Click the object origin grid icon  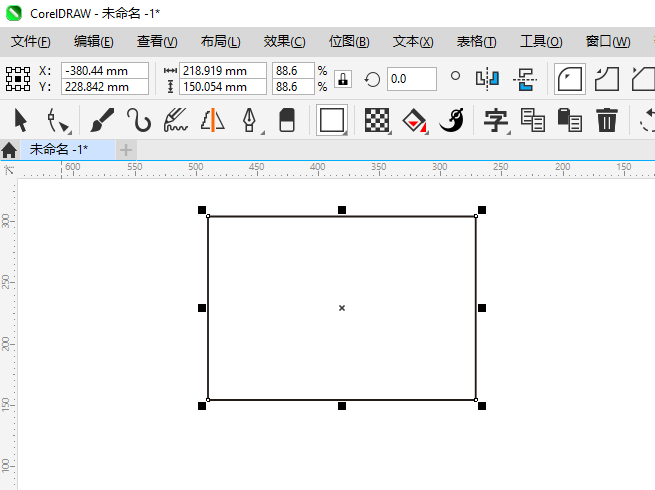point(18,79)
